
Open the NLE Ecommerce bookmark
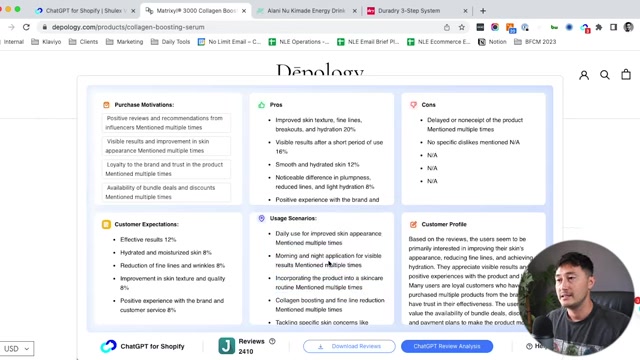(x=439, y=42)
